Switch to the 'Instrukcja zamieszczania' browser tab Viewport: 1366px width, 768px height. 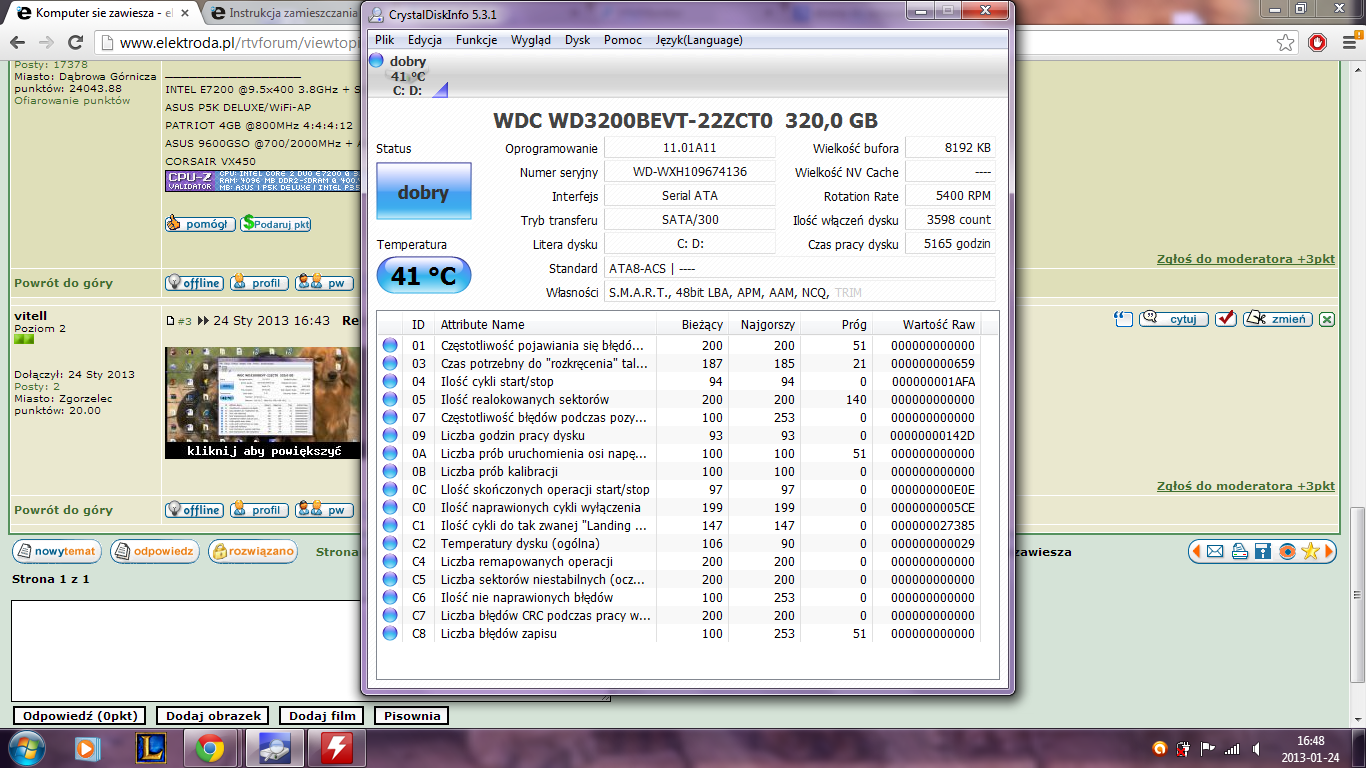click(x=285, y=14)
